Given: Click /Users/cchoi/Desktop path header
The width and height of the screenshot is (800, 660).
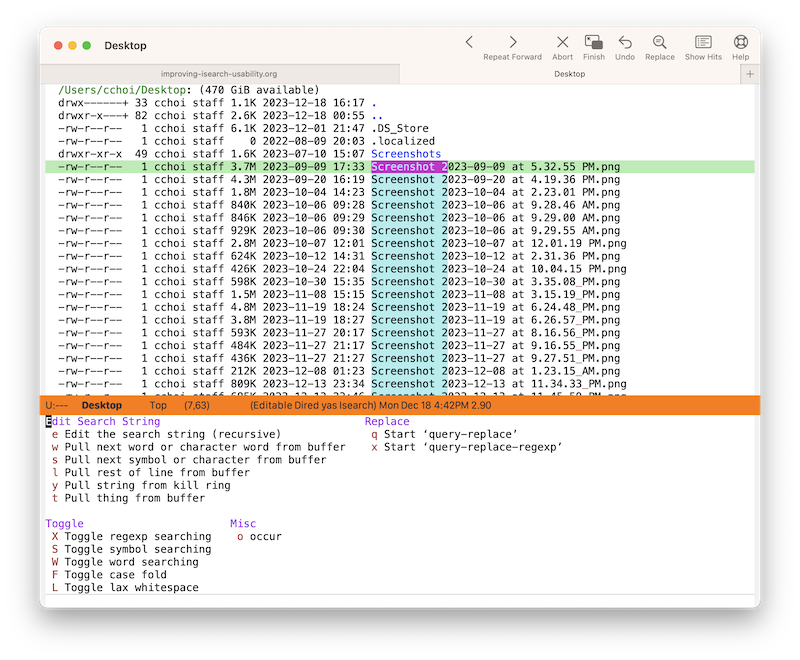Looking at the screenshot, I should 122,90.
